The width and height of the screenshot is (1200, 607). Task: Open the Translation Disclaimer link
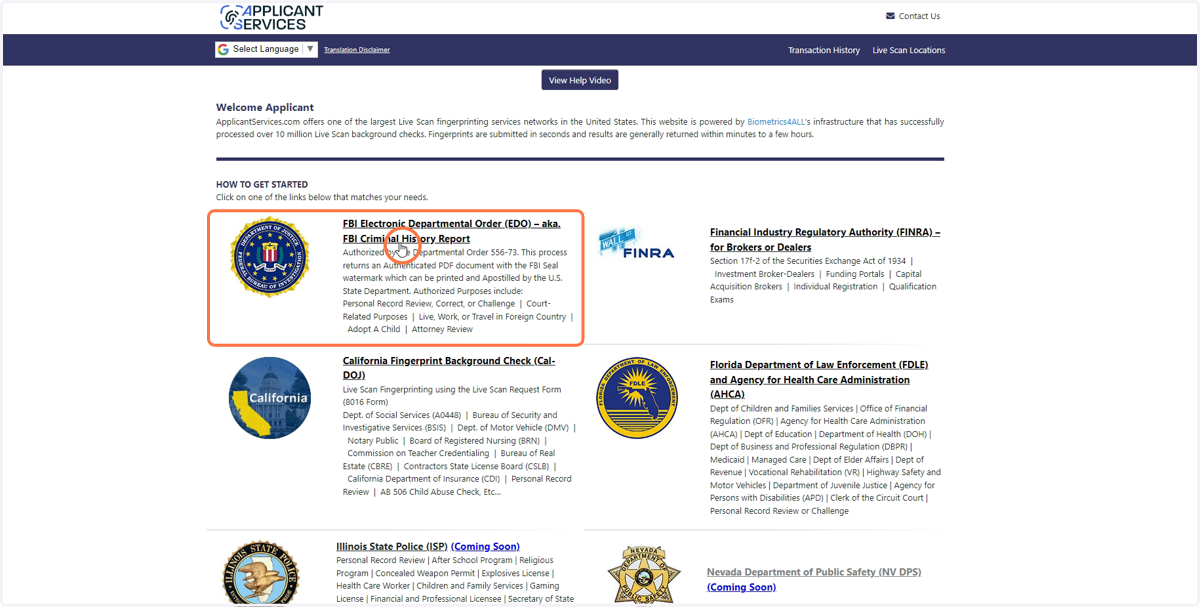click(357, 50)
